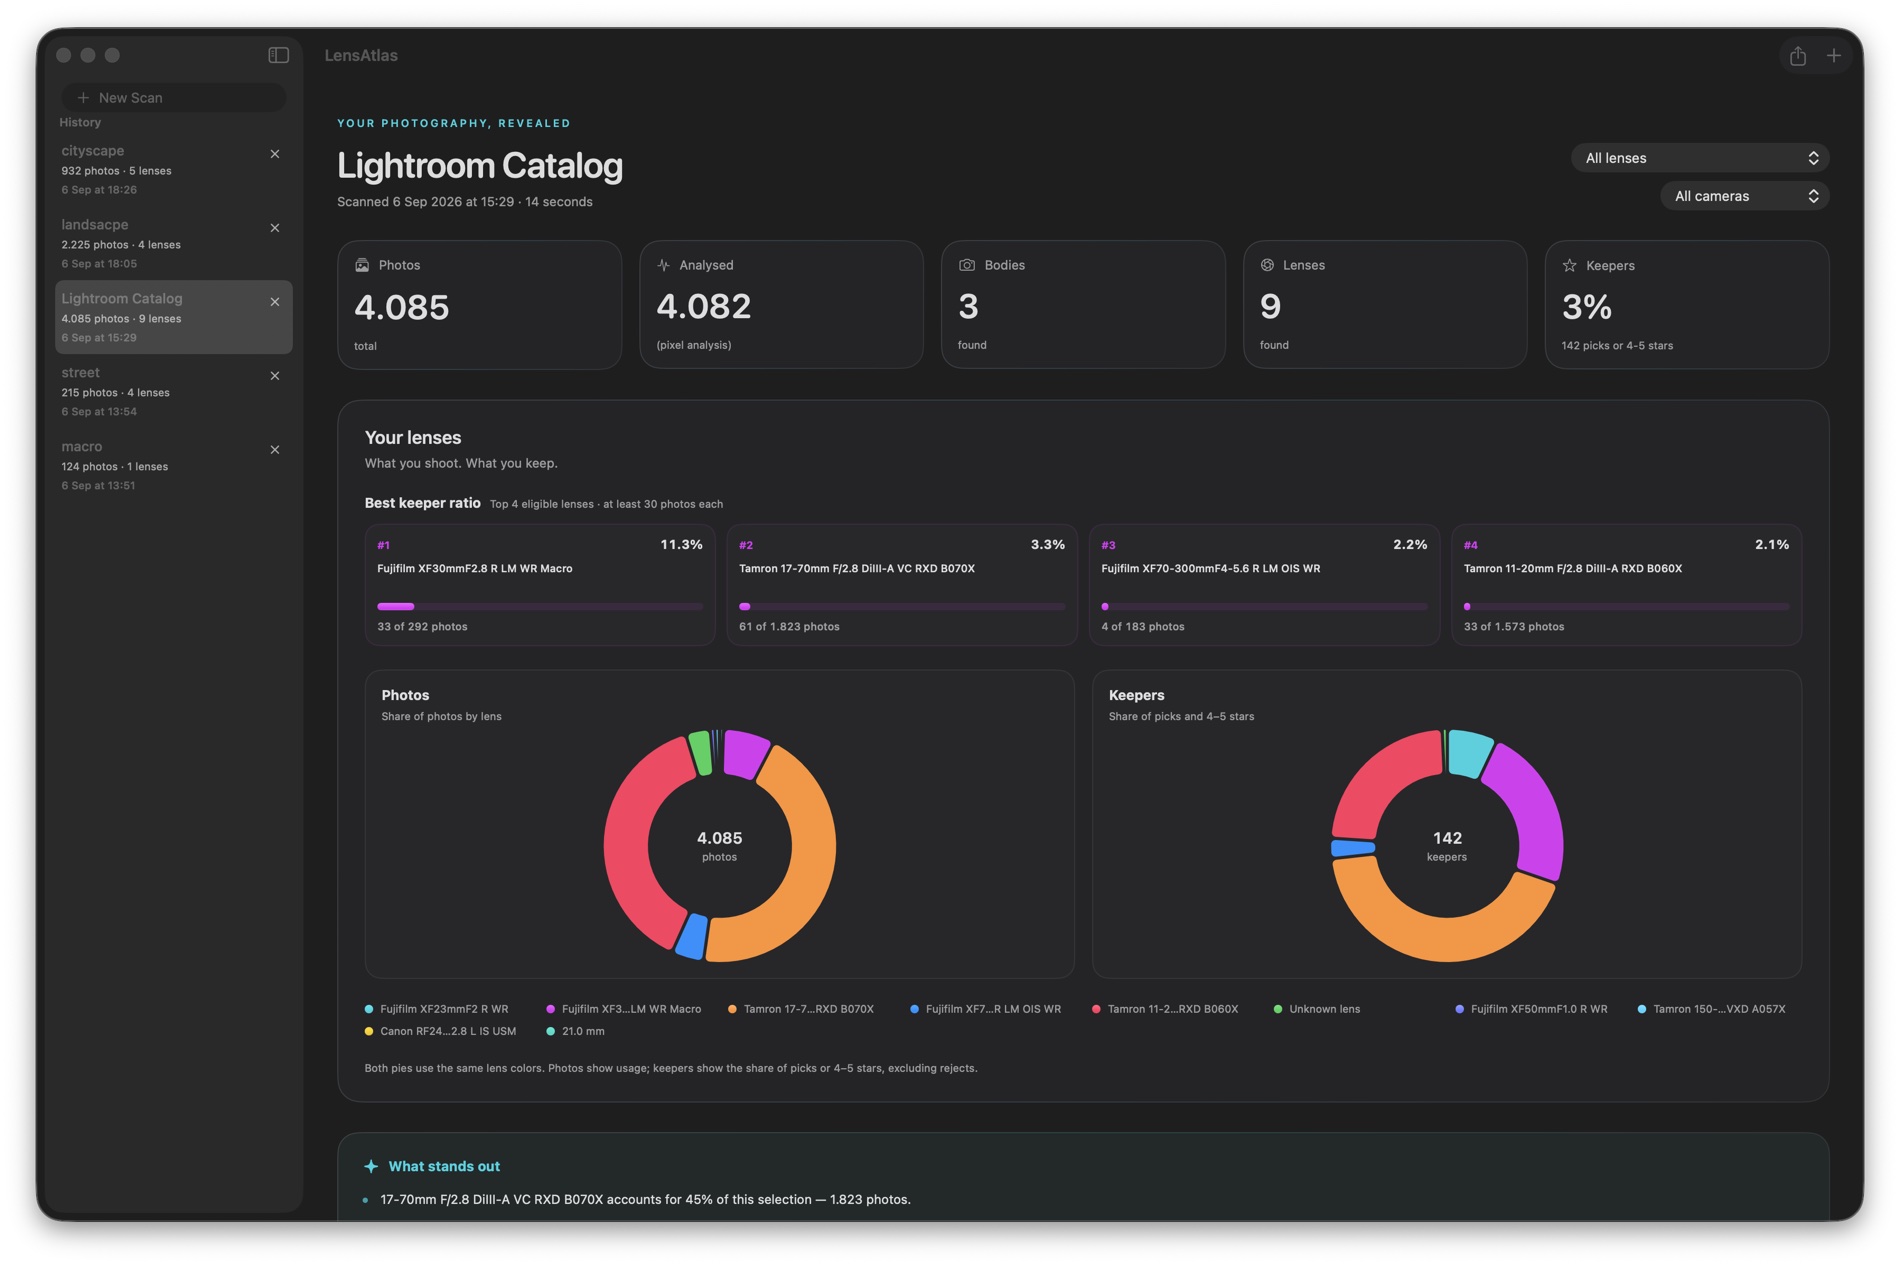Open the macro scan in history

pyautogui.click(x=174, y=465)
